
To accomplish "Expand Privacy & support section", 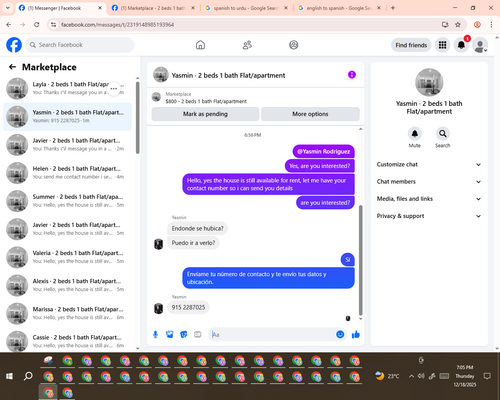I will point(429,216).
